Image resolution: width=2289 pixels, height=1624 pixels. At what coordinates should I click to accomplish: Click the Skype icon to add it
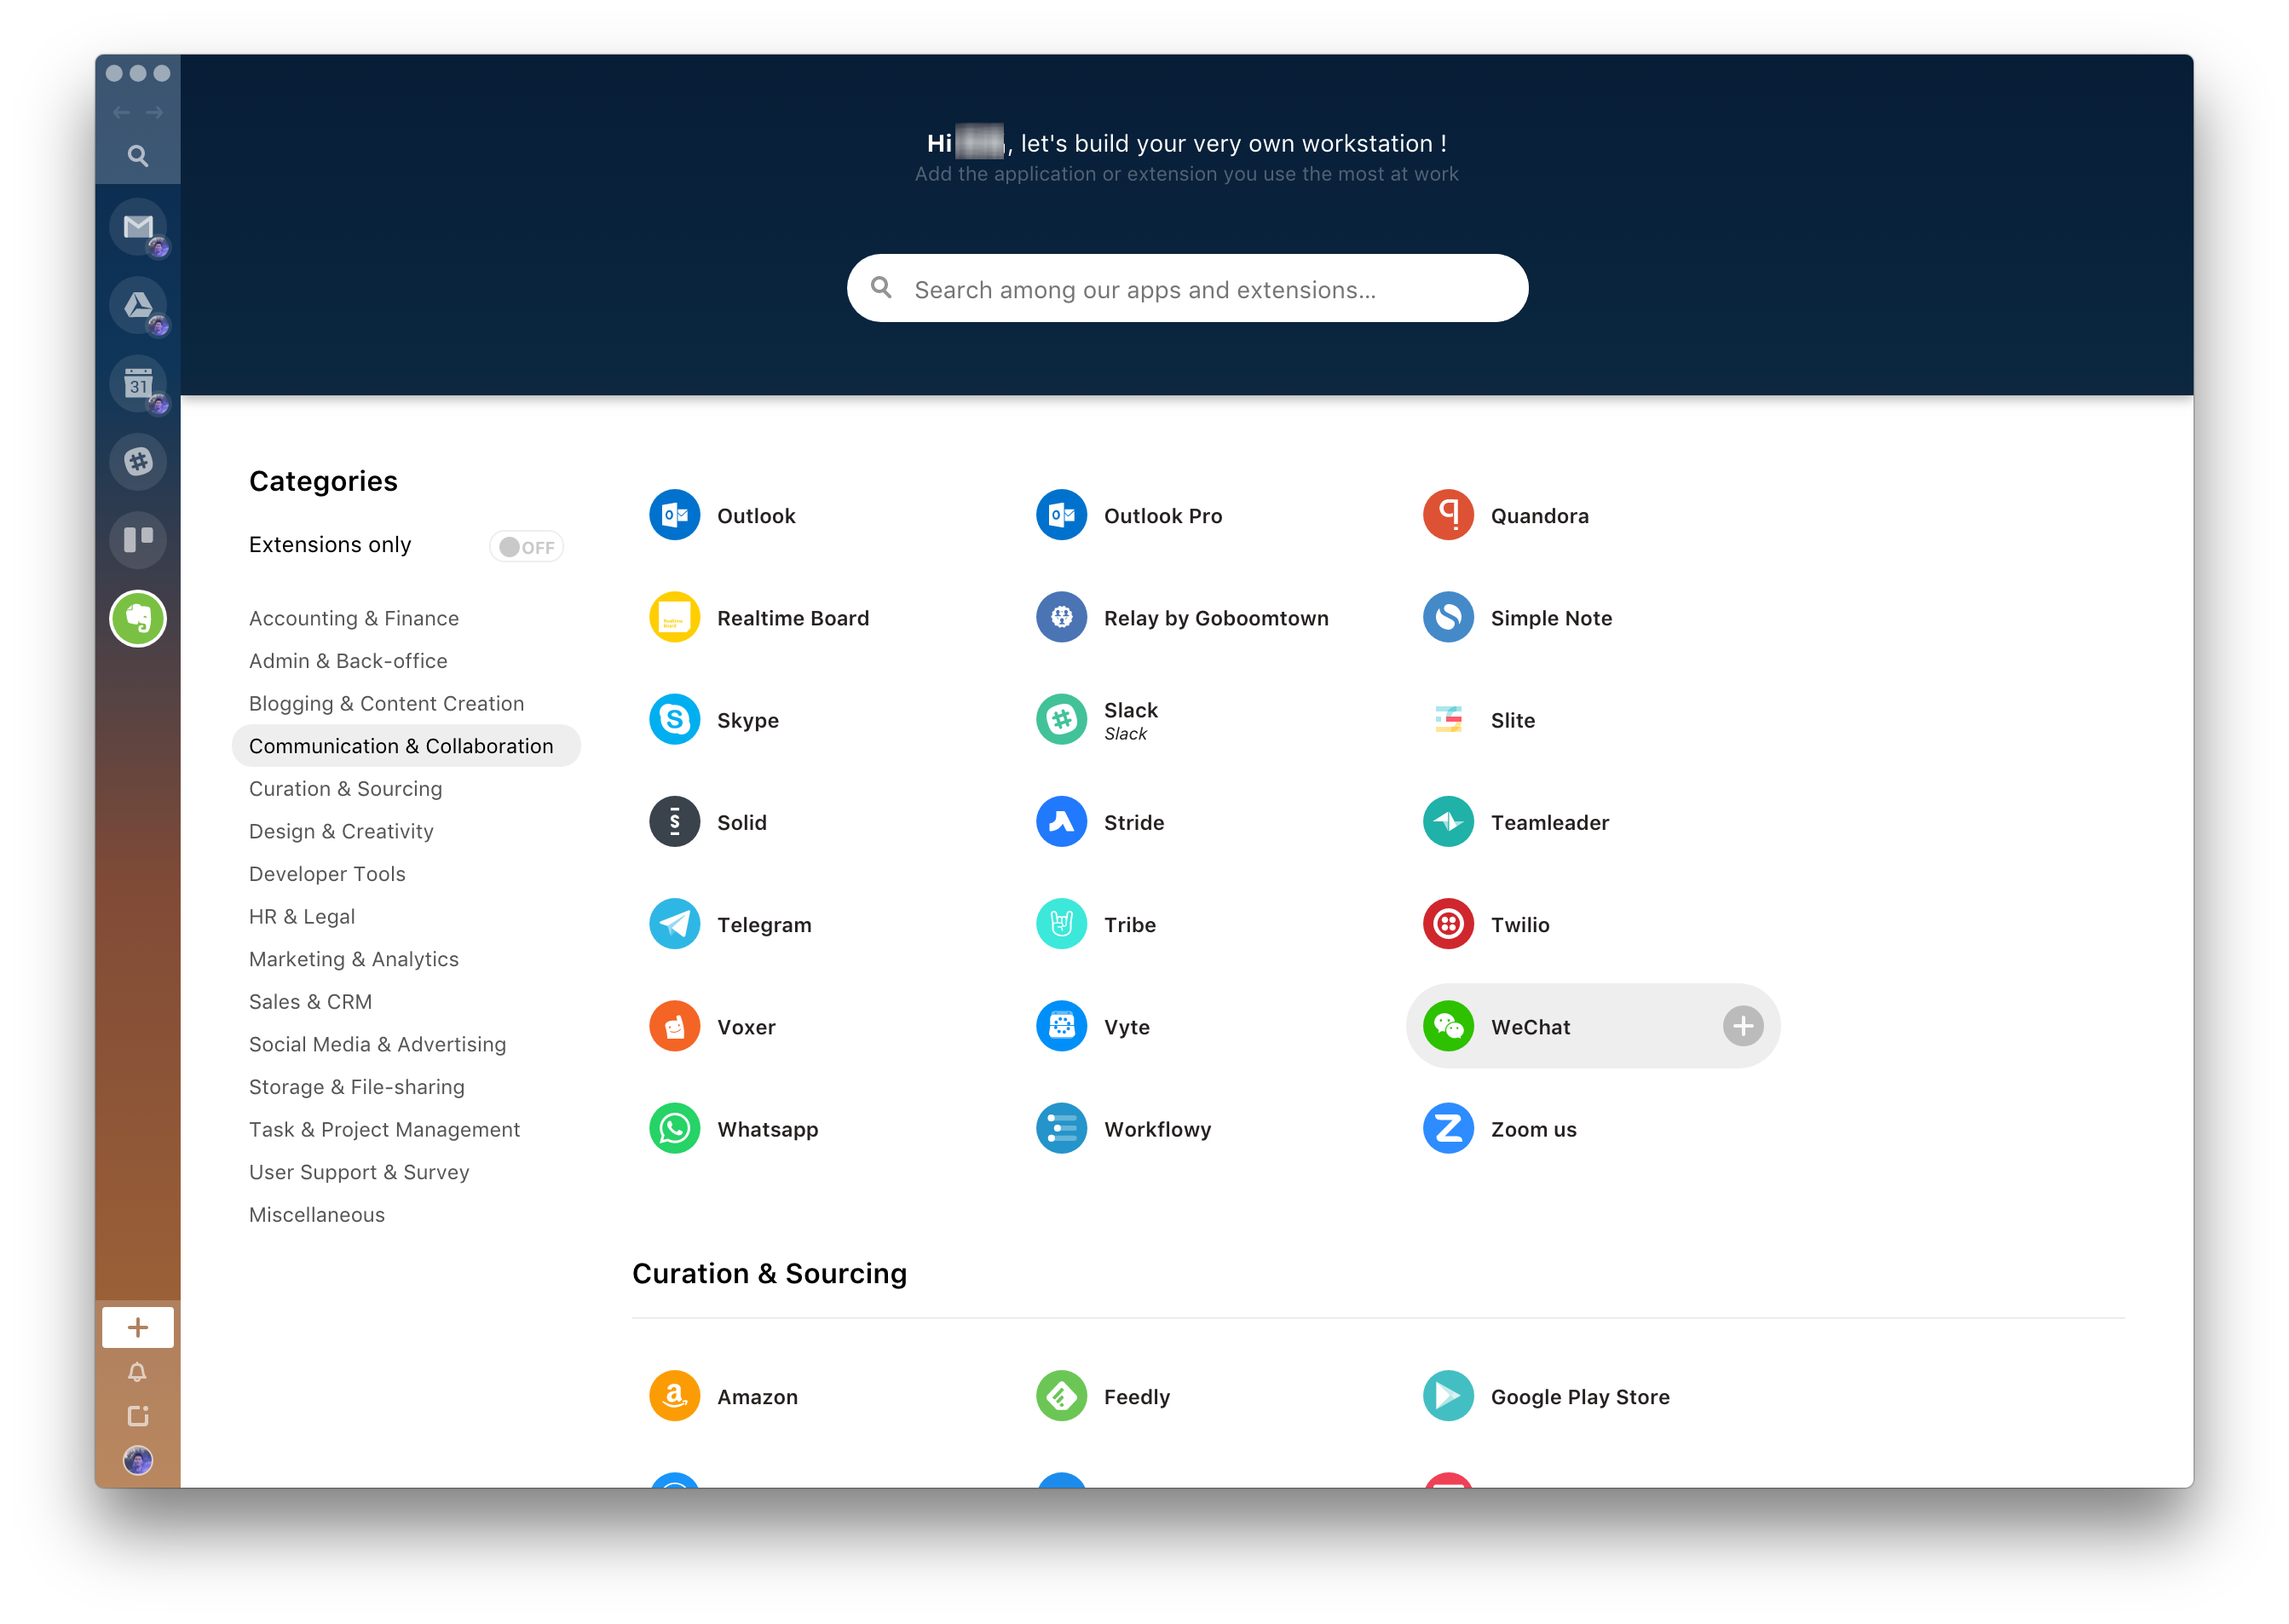point(677,719)
